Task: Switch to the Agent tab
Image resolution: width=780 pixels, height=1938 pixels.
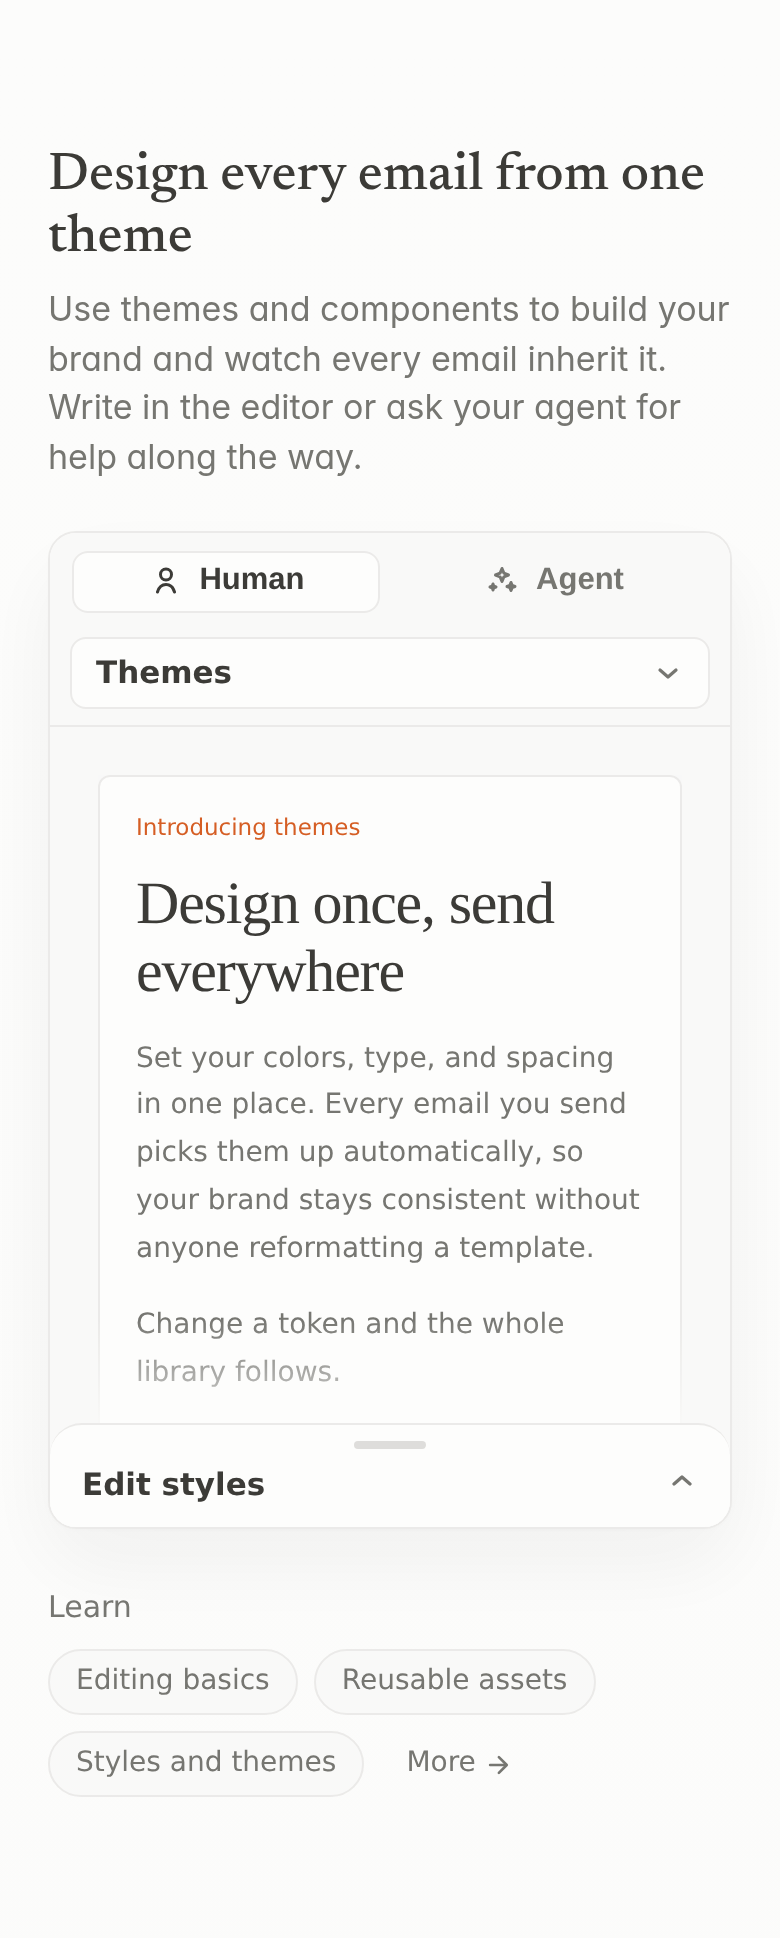Action: [555, 581]
